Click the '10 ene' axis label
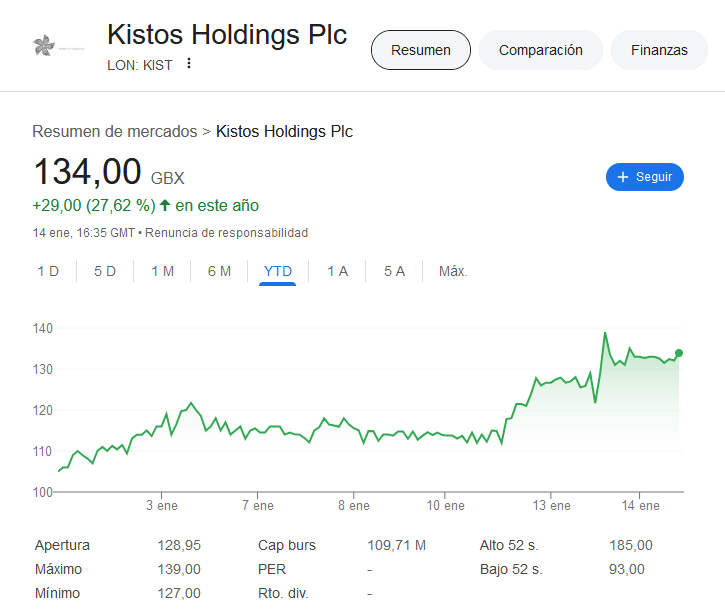The width and height of the screenshot is (725, 612). [x=445, y=505]
